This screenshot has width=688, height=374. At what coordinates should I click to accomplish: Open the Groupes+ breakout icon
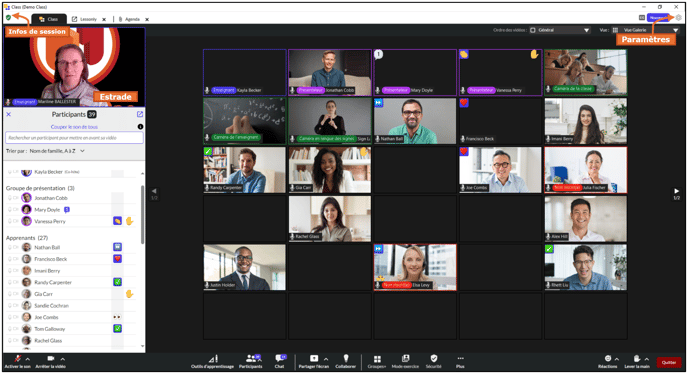pos(377,359)
